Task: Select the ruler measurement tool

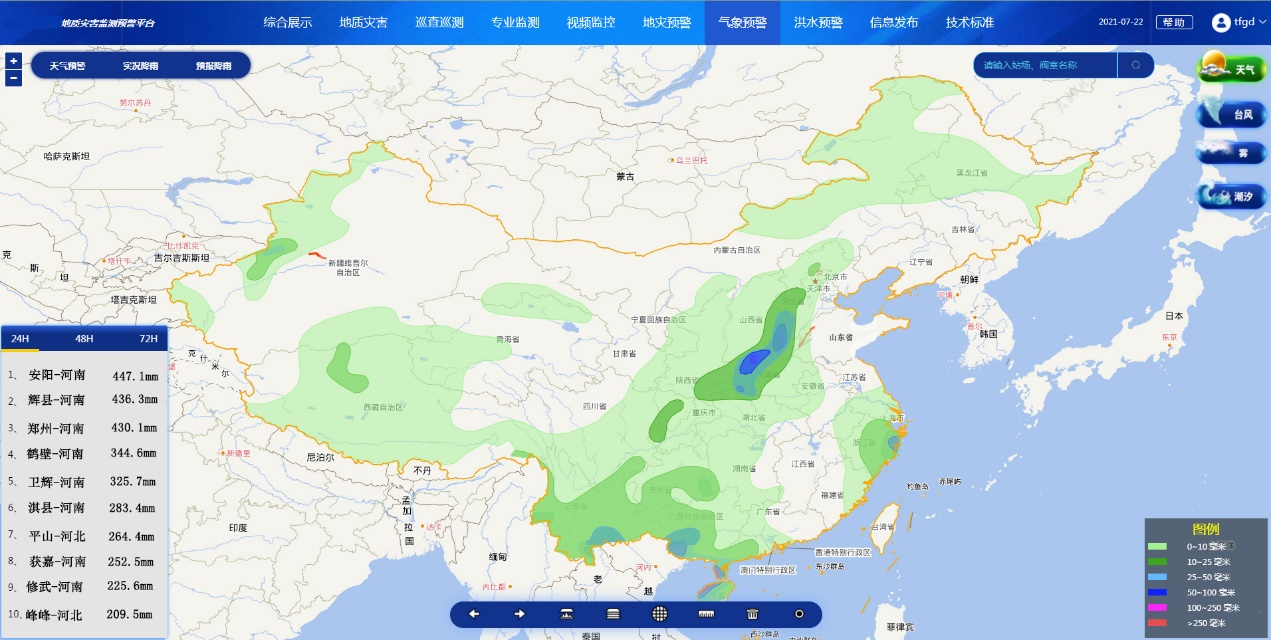Action: (707, 614)
